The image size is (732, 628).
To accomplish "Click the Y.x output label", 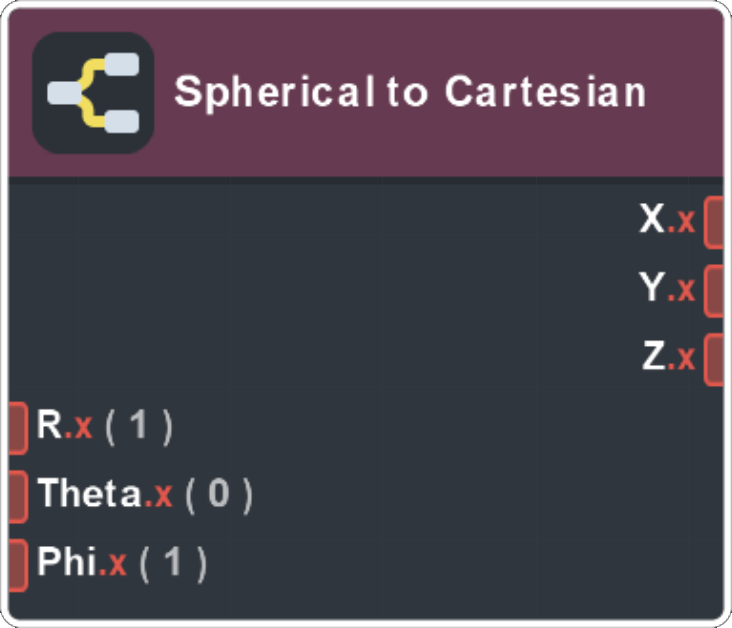I will click(667, 290).
